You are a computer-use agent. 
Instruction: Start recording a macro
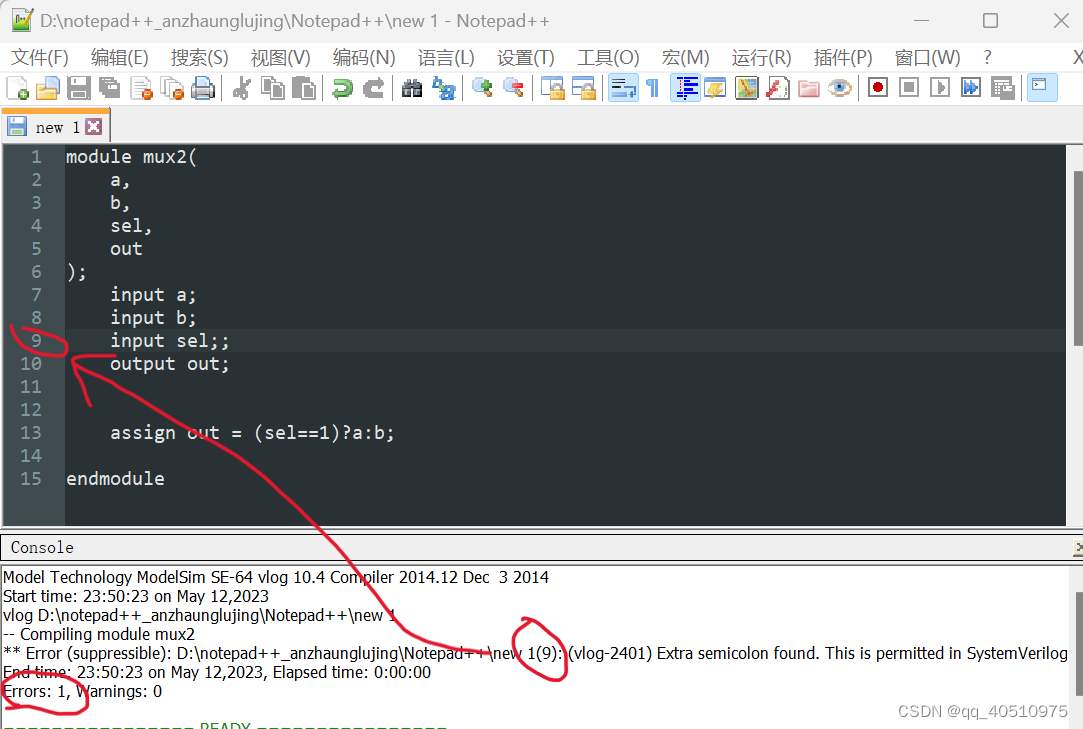click(x=878, y=88)
